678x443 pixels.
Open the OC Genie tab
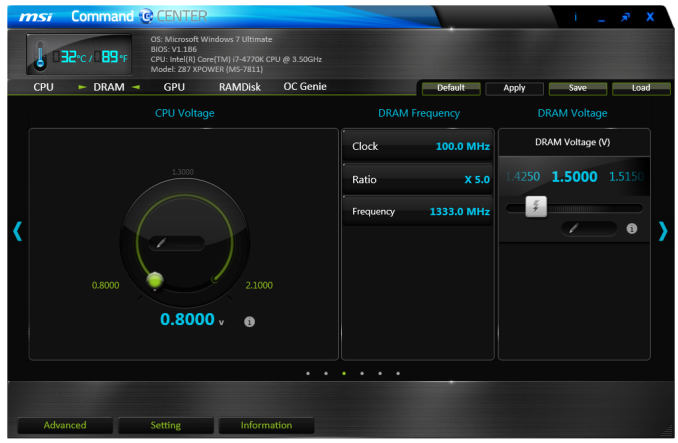[305, 87]
